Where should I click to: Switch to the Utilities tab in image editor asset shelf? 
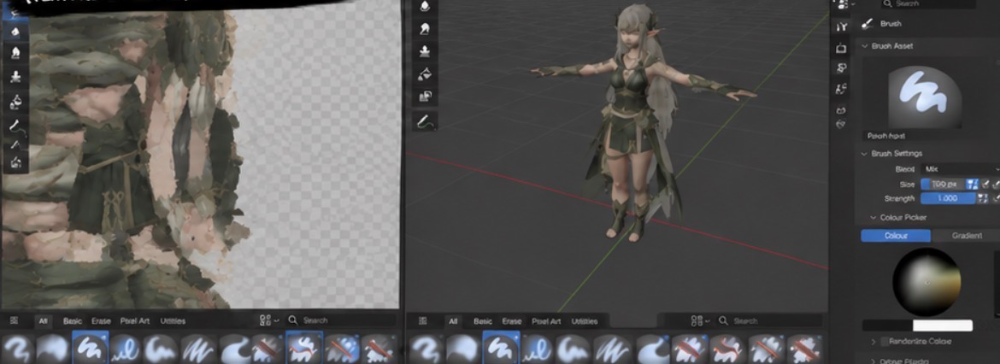(172, 321)
